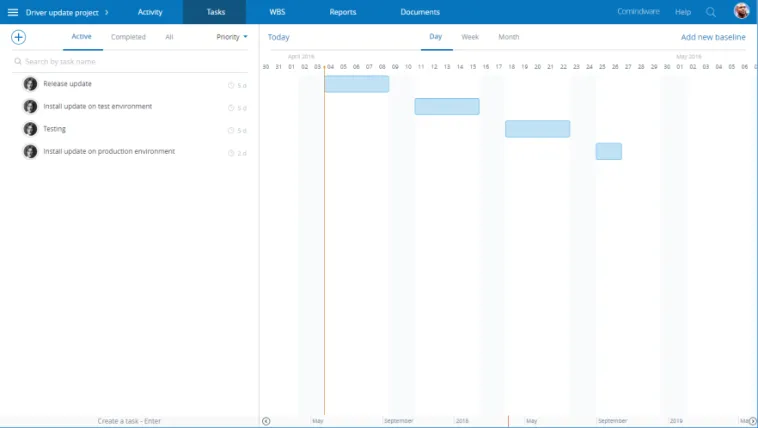Open the Release update task
The width and height of the screenshot is (758, 428).
pyautogui.click(x=67, y=84)
